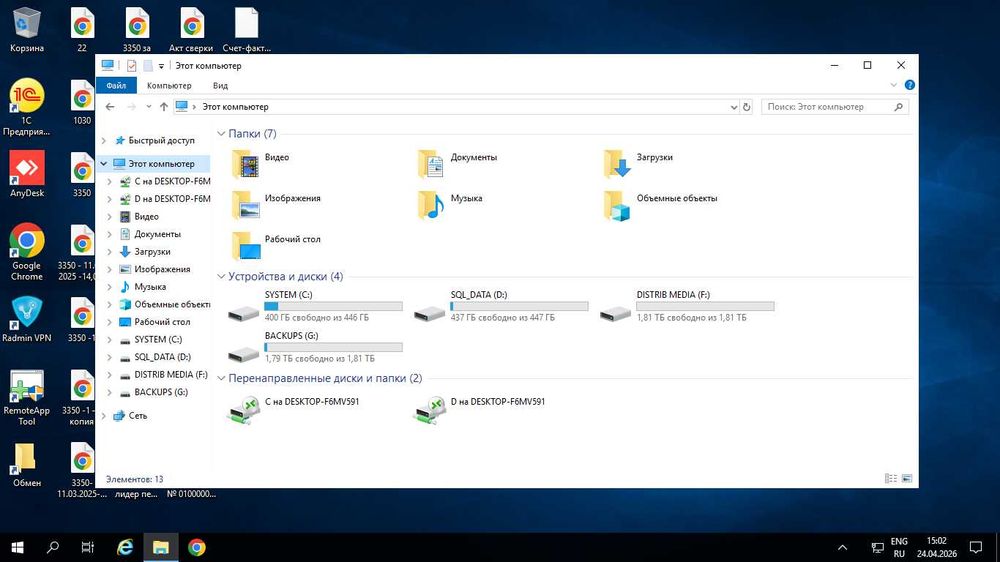Click the Properties quick access toolbar icon
This screenshot has height=562, width=1000.
point(131,66)
